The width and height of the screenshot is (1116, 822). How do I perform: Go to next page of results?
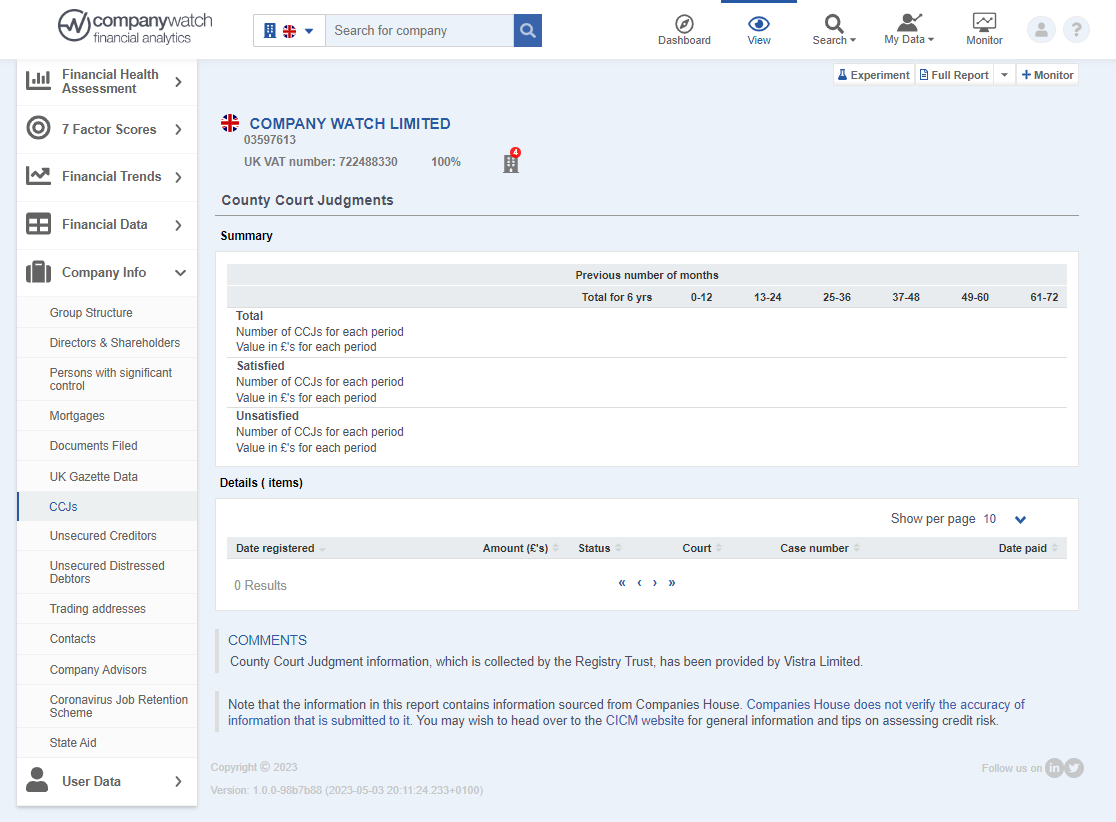click(655, 583)
